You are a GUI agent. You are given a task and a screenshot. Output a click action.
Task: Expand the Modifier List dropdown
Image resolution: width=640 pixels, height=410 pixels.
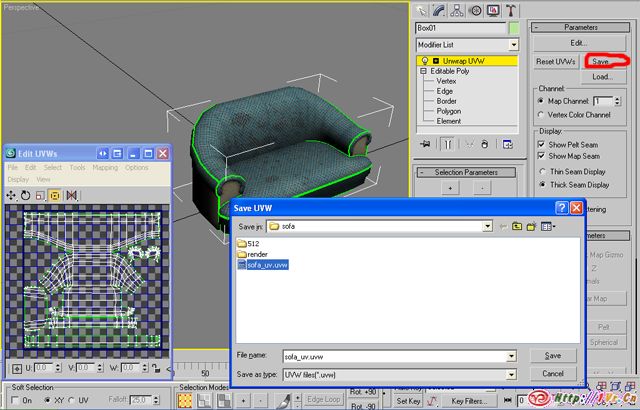coord(513,45)
